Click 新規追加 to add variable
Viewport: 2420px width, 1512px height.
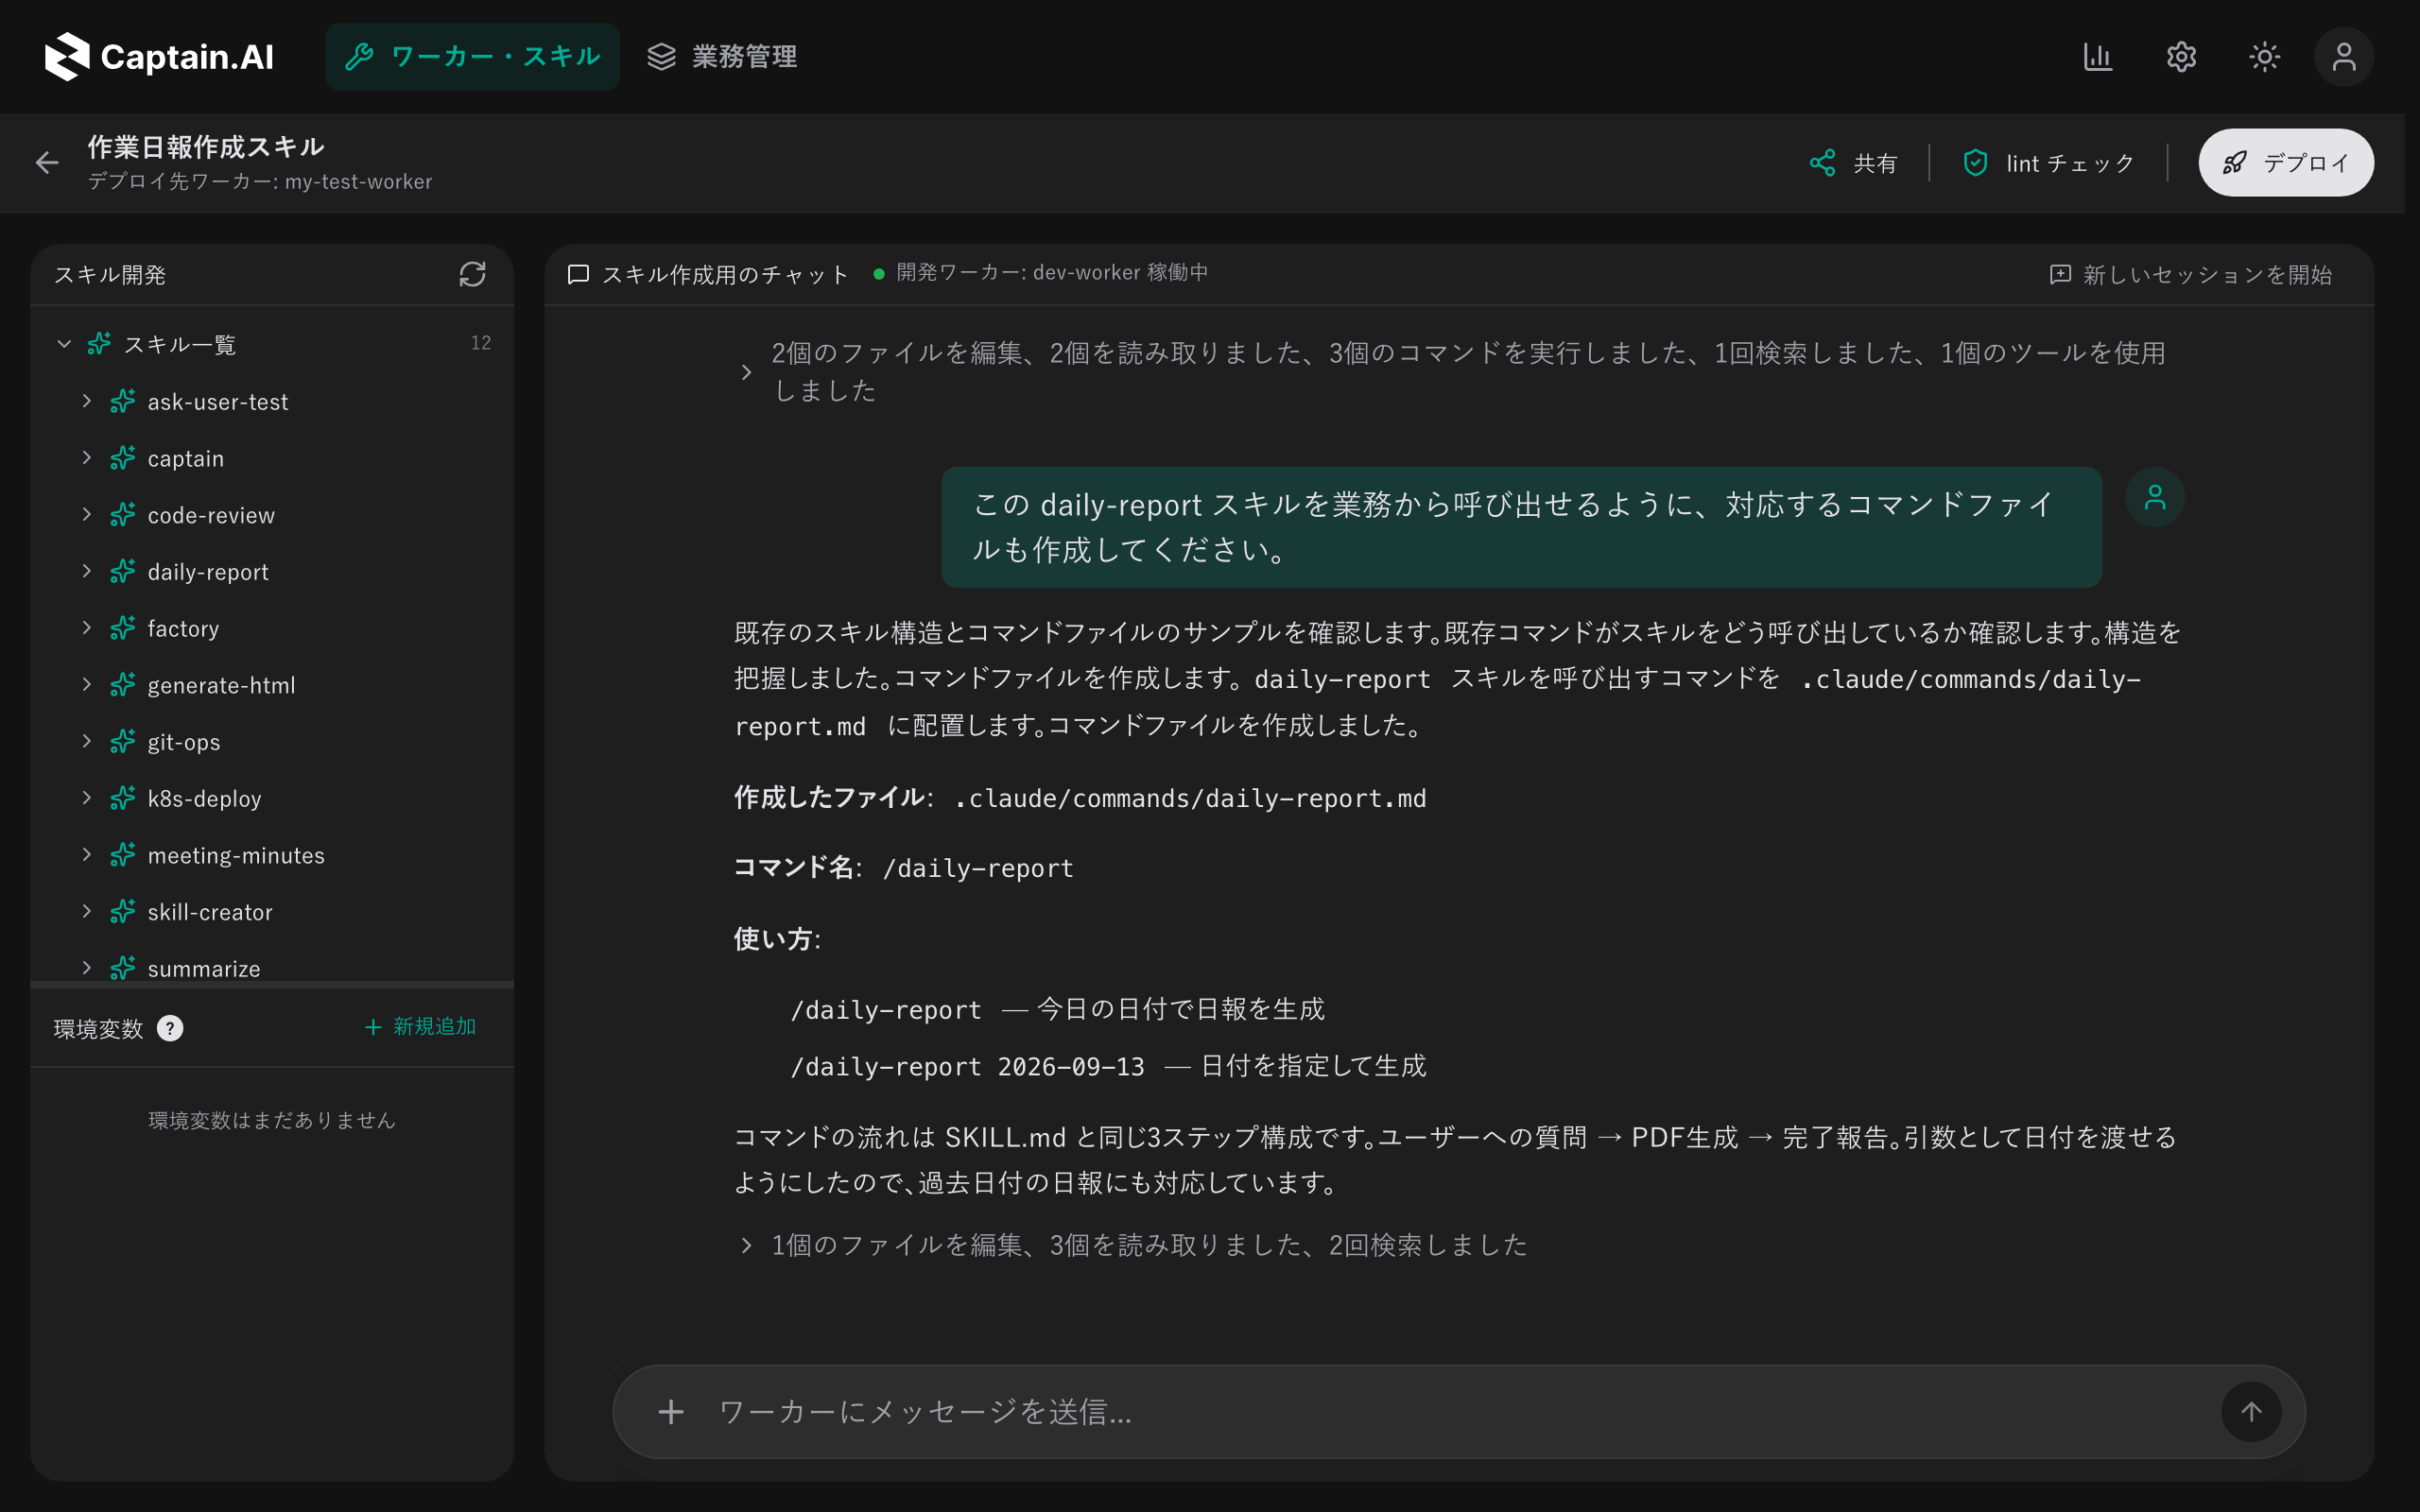click(x=421, y=1027)
